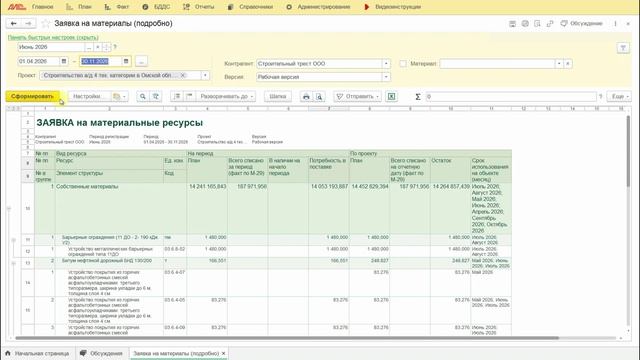Open the vertical dots more menu
The height and width of the screenshot is (360, 640).
(x=616, y=24)
